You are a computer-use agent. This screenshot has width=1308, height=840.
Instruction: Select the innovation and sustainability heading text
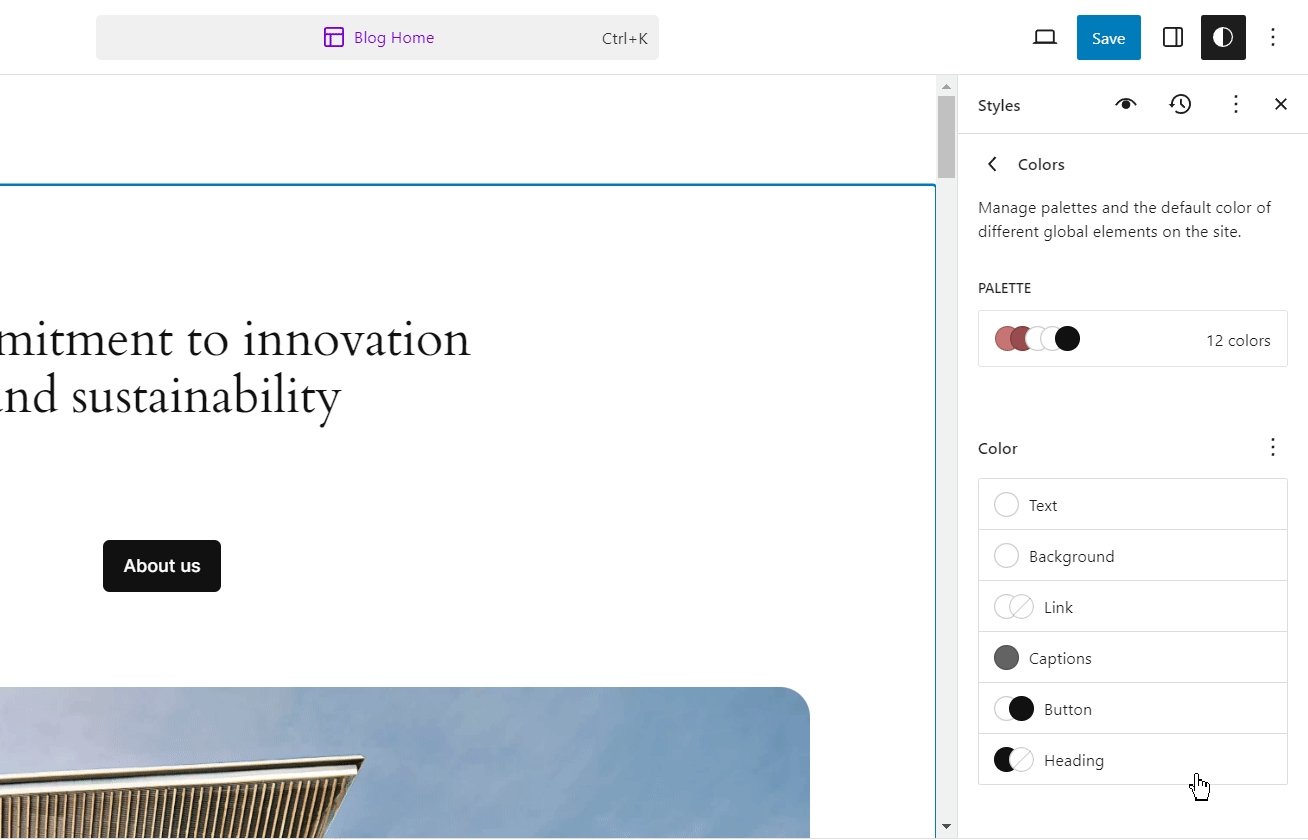pyautogui.click(x=235, y=368)
